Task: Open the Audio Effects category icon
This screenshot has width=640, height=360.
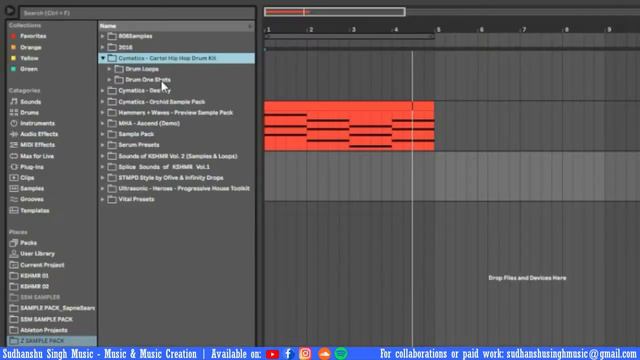Action: pos(14,134)
